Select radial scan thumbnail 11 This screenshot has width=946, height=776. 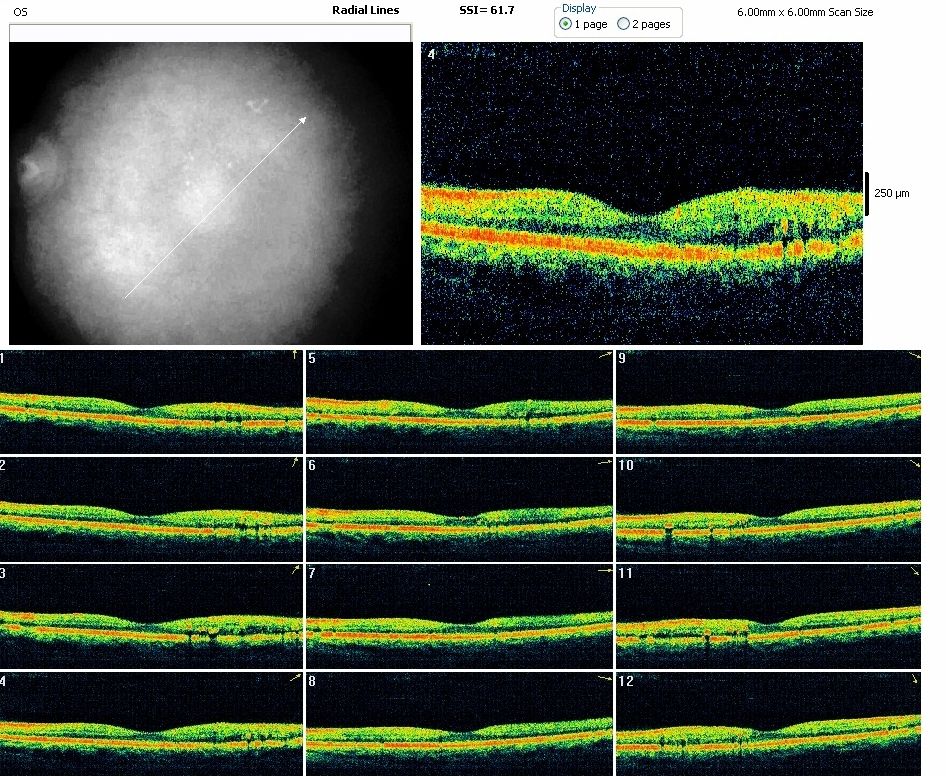(768, 616)
